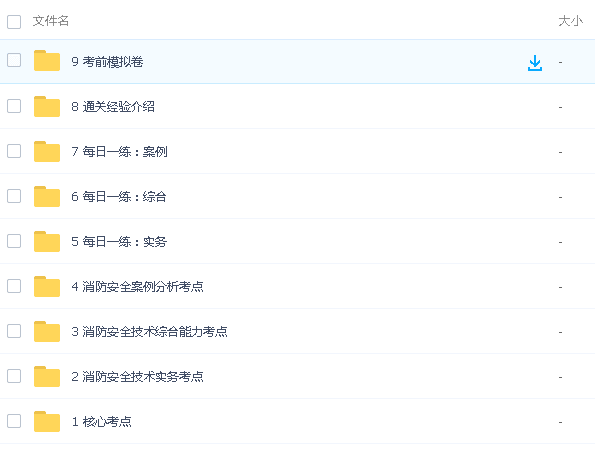
Task: Download the 9 考前模拟卷 folder
Action: click(x=535, y=63)
